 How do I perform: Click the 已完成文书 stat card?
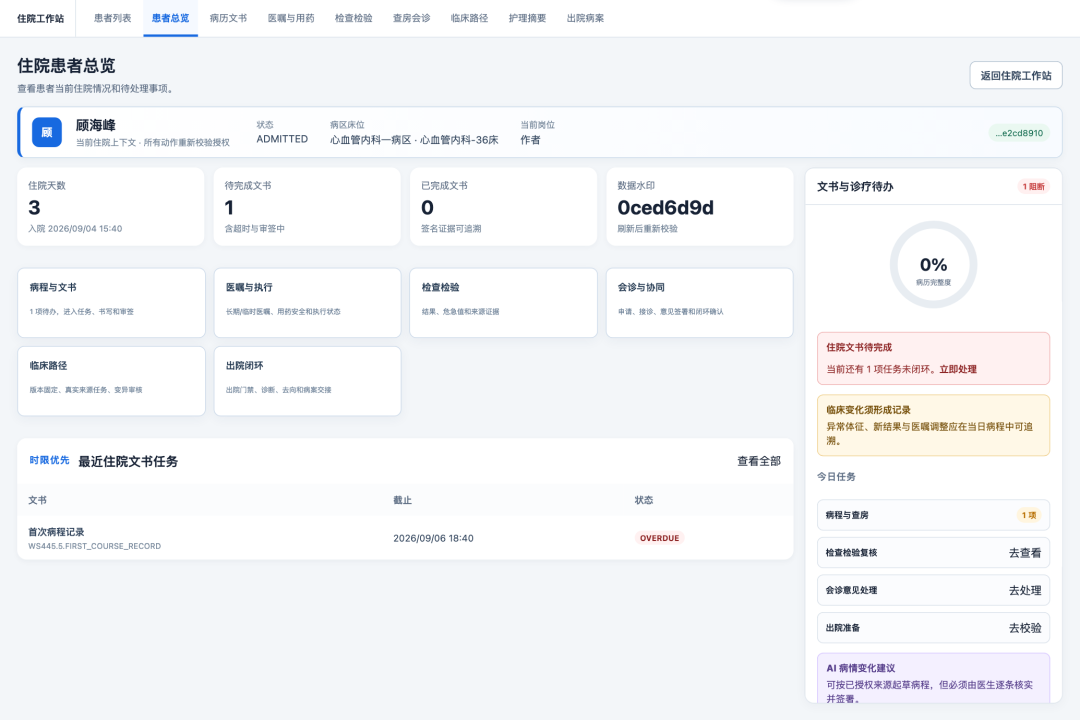click(x=503, y=207)
